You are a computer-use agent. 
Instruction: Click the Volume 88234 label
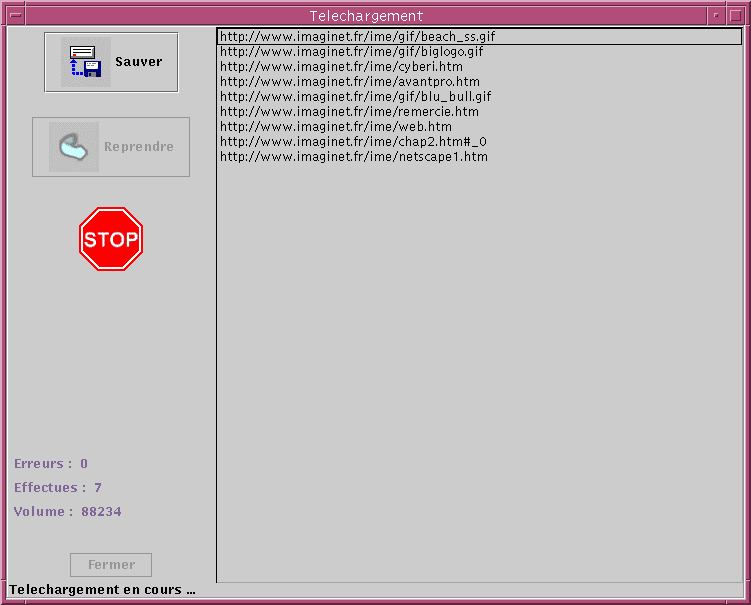(x=68, y=512)
